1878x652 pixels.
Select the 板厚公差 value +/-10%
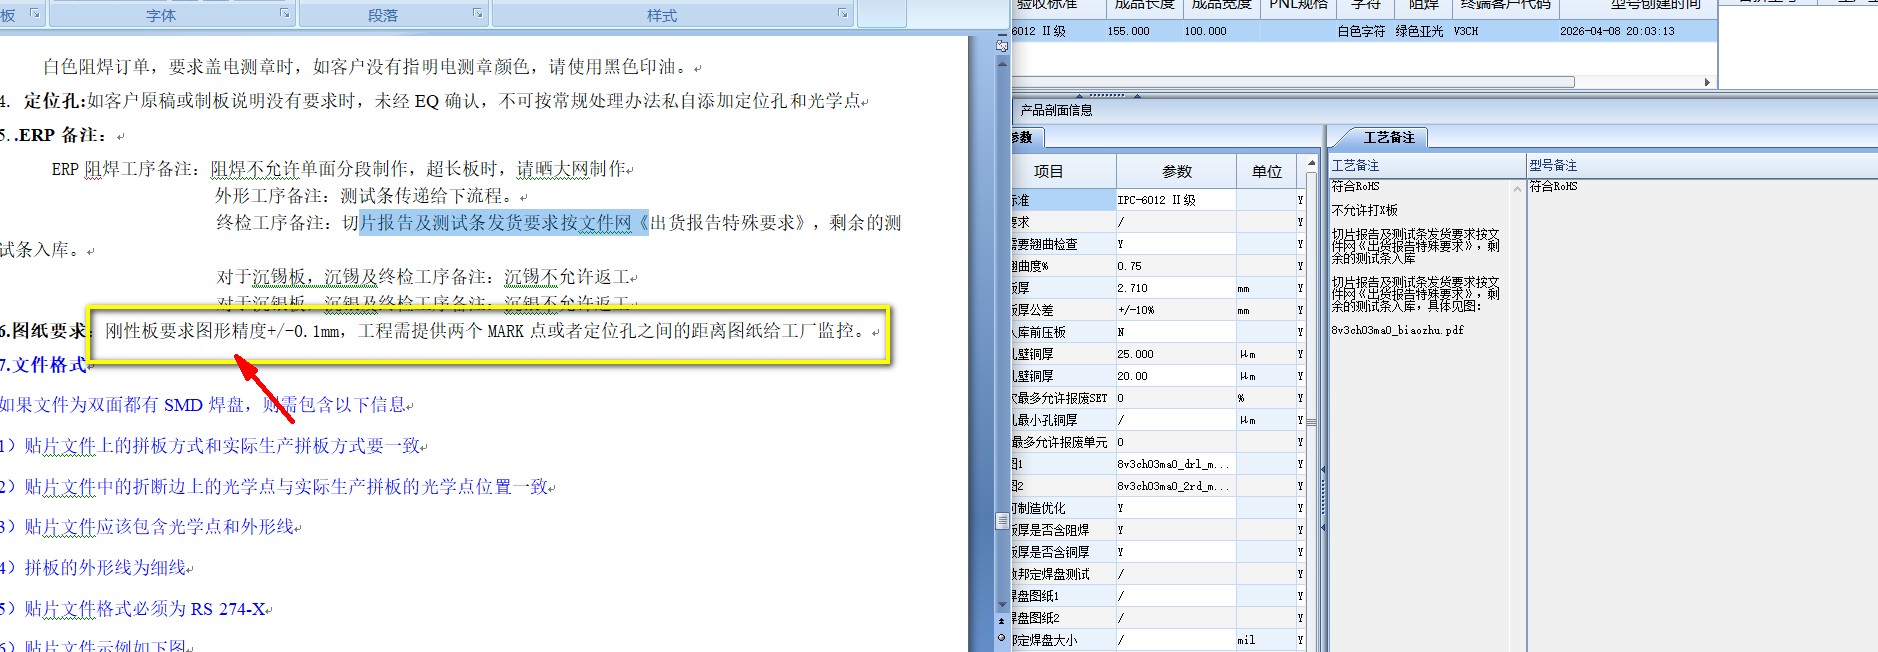pyautogui.click(x=1176, y=310)
